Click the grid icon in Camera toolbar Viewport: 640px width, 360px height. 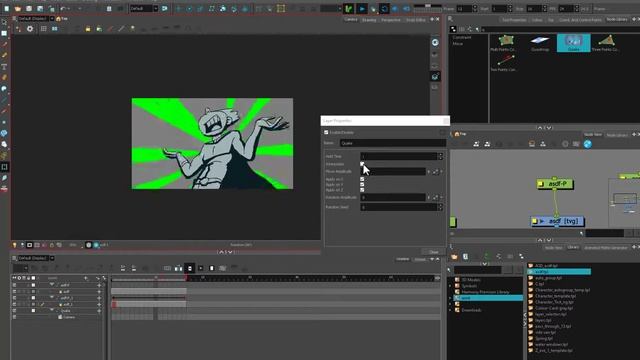44,29
